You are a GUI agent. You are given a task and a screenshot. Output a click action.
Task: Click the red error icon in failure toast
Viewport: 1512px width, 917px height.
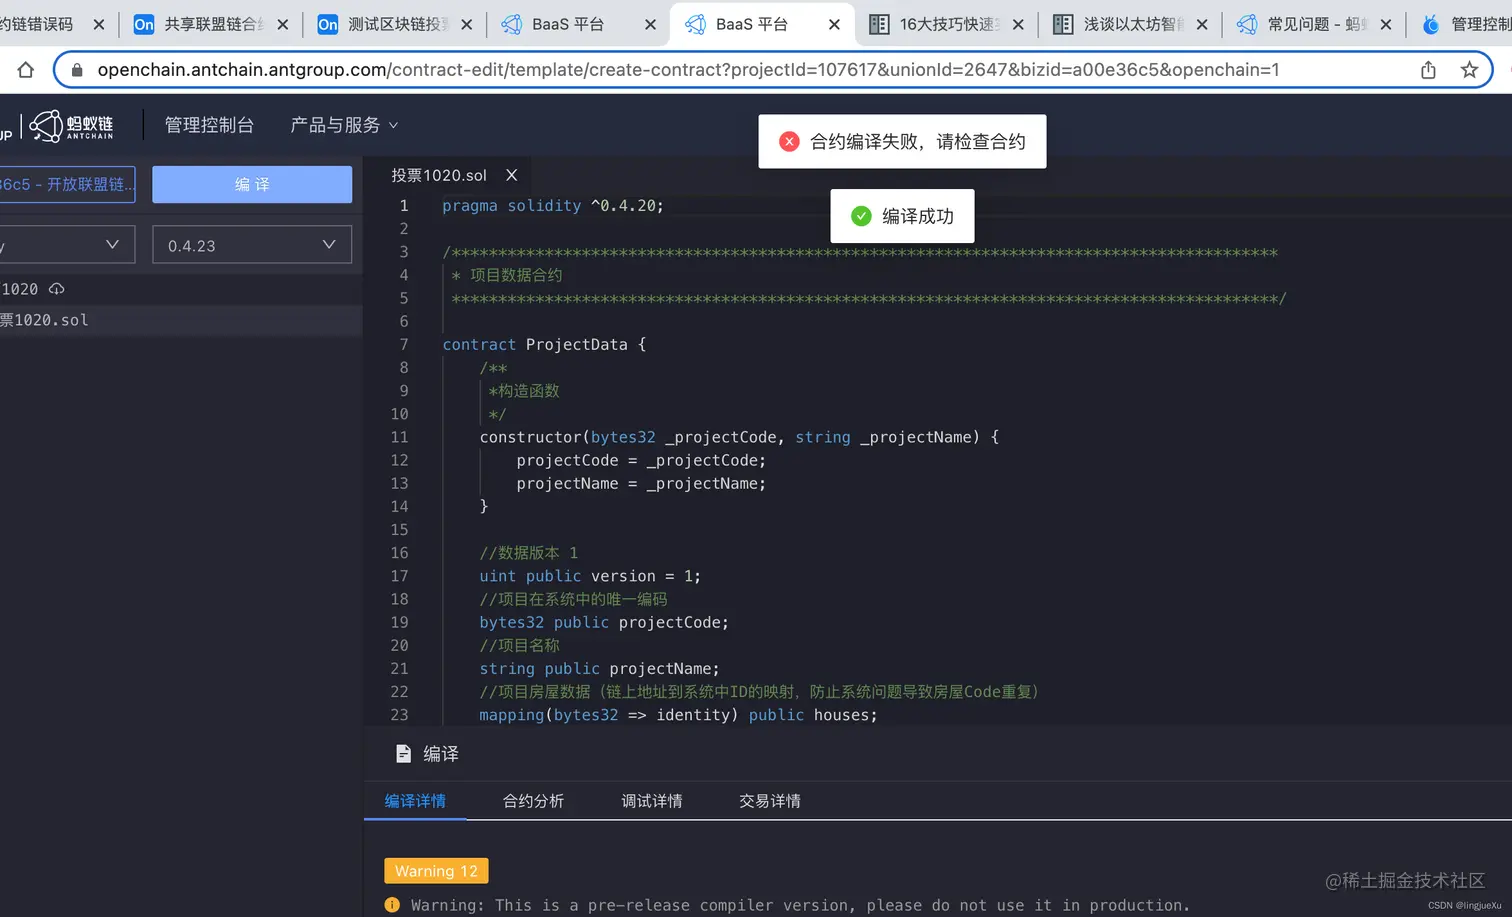tap(789, 141)
